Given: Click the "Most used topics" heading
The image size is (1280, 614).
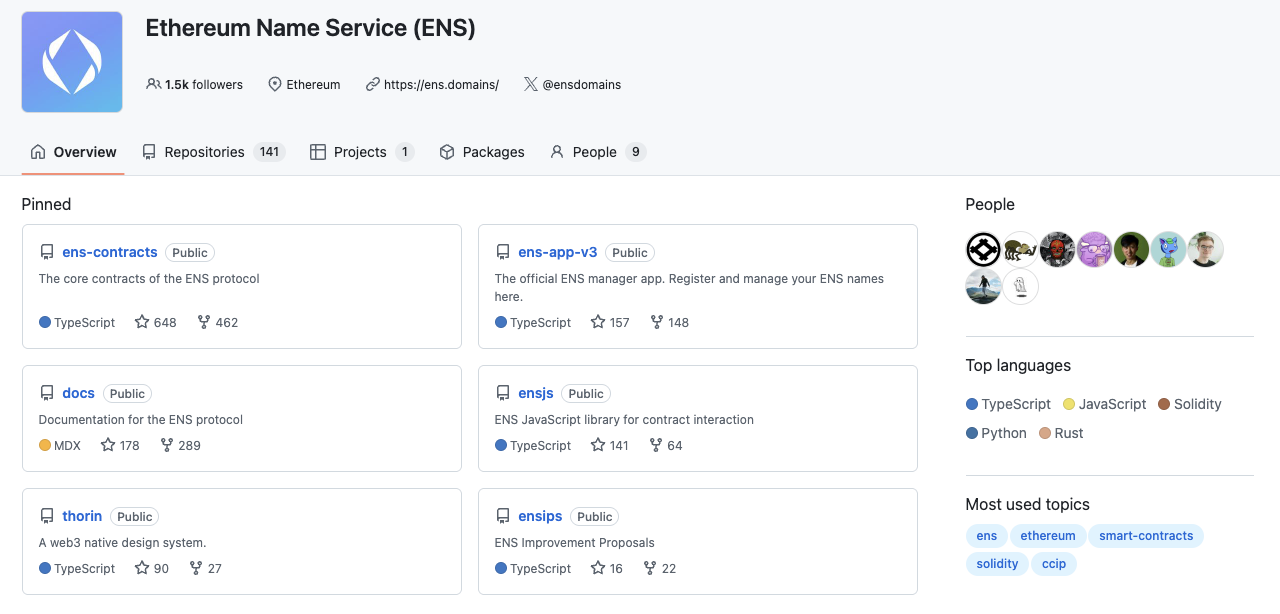Looking at the screenshot, I should point(1027,504).
